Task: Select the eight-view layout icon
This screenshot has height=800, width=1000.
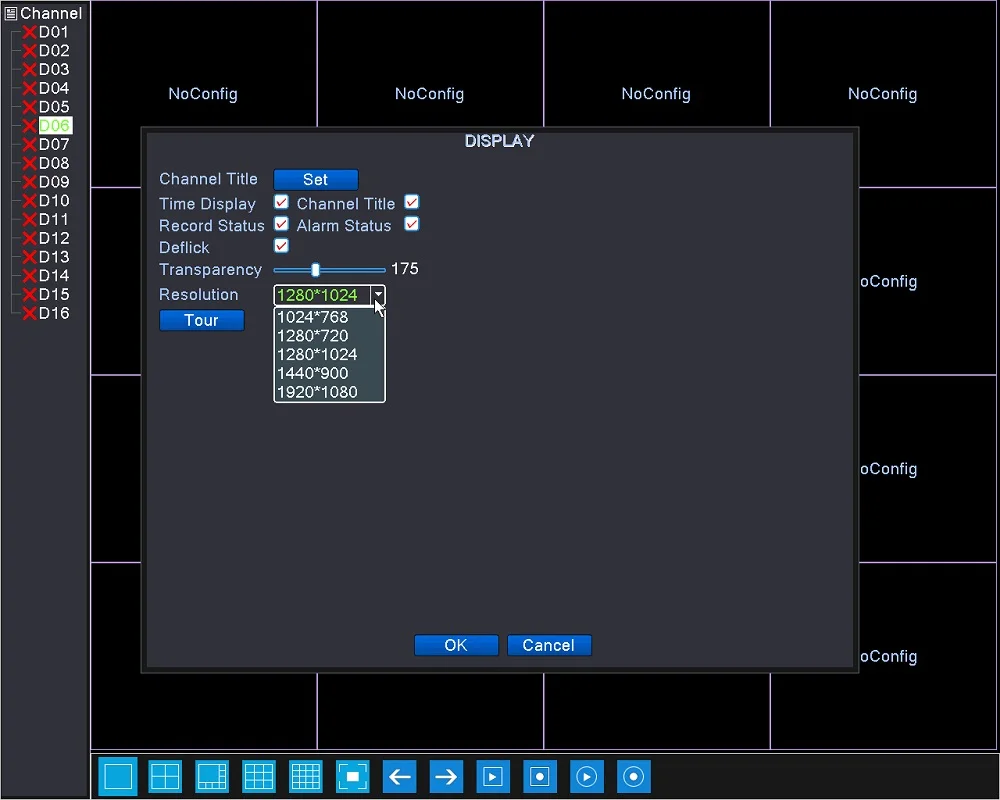Action: pos(212,776)
